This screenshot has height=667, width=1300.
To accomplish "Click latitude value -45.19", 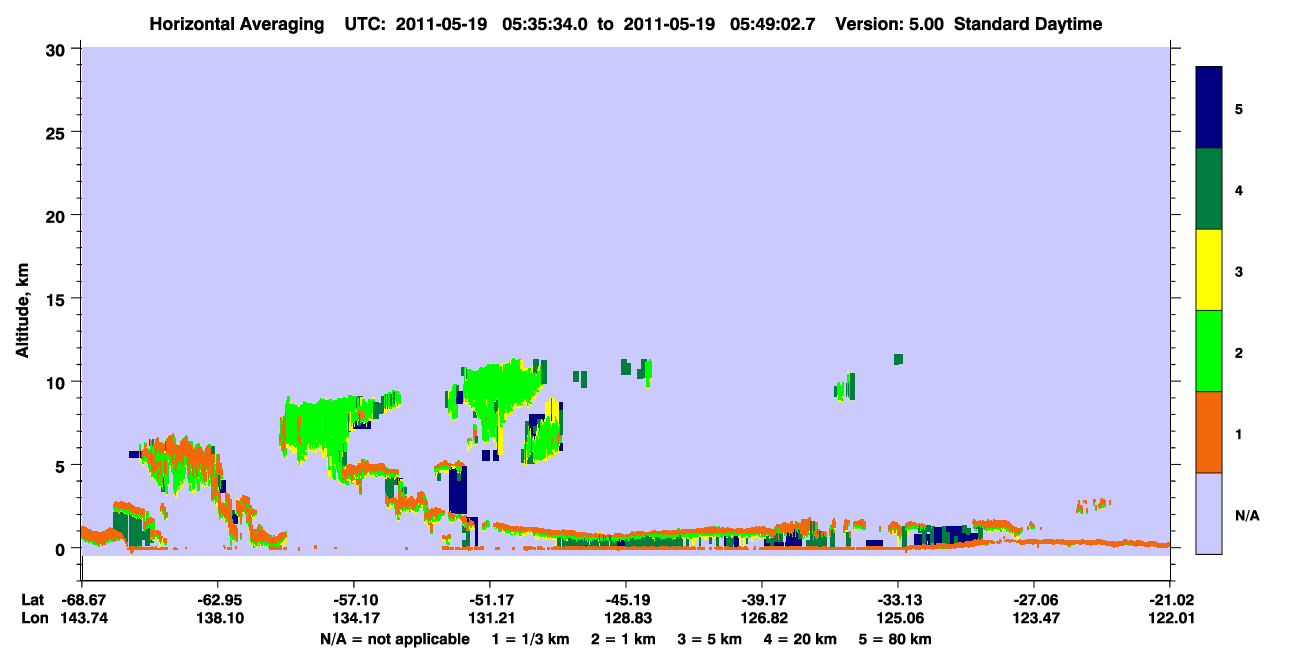I will (x=626, y=600).
